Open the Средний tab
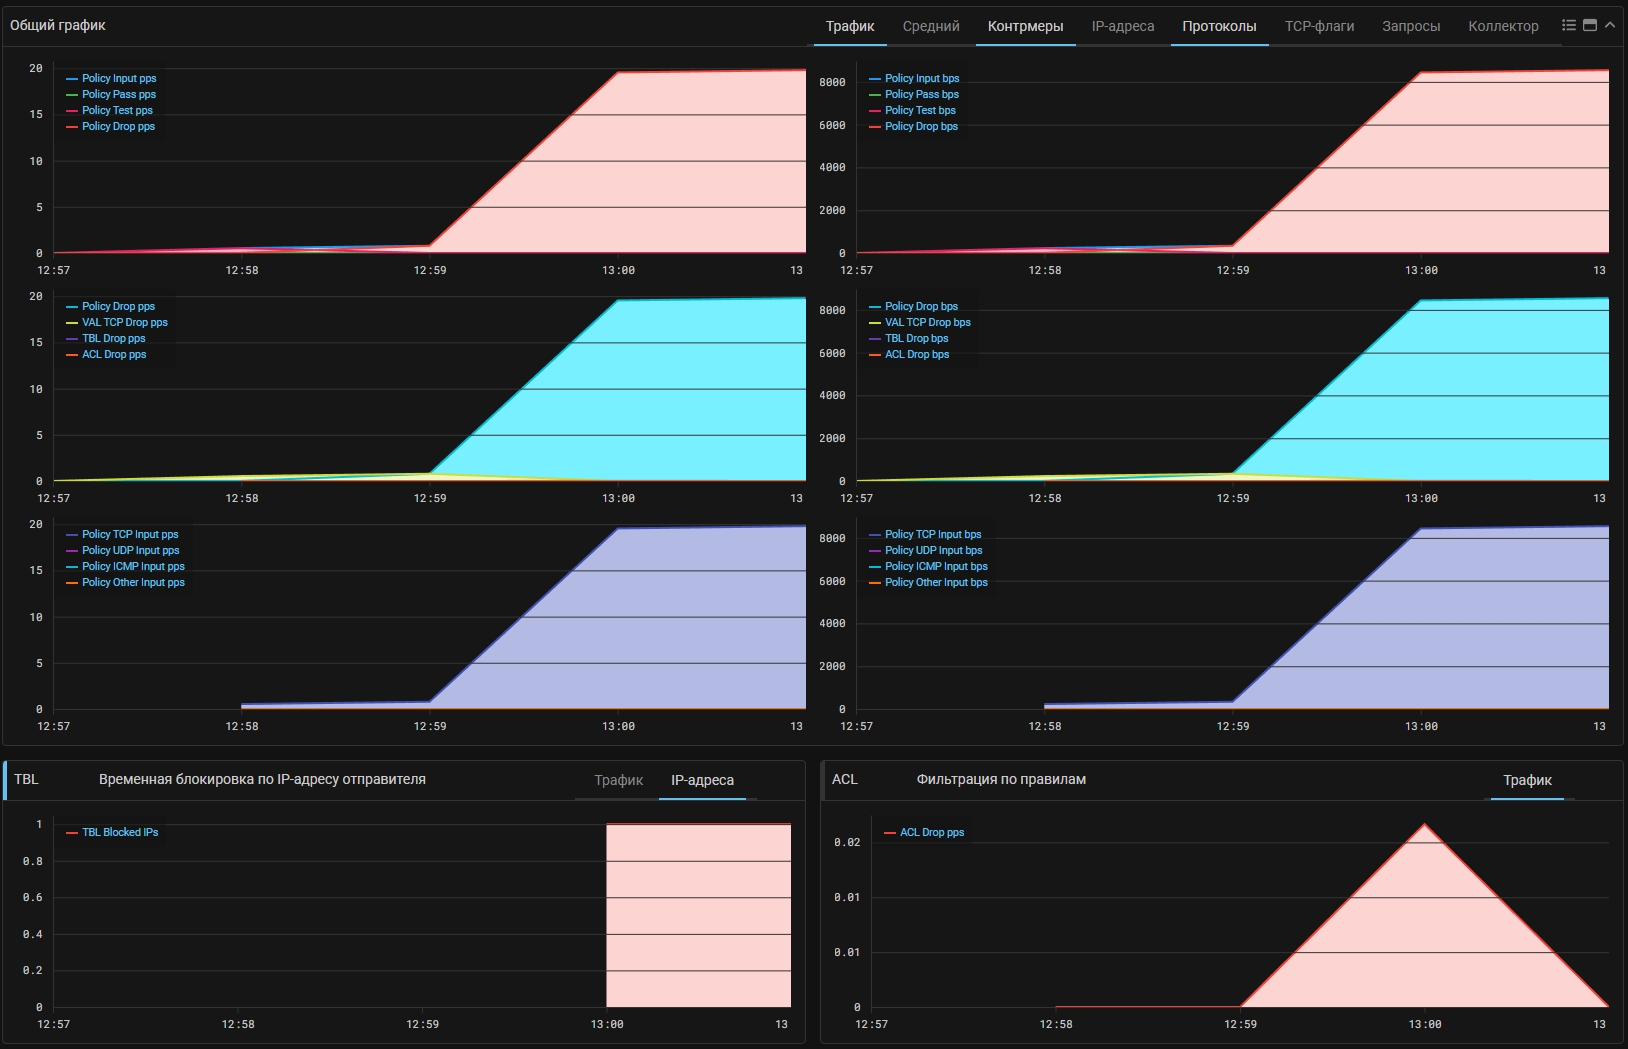This screenshot has height=1049, width=1628. (x=930, y=26)
